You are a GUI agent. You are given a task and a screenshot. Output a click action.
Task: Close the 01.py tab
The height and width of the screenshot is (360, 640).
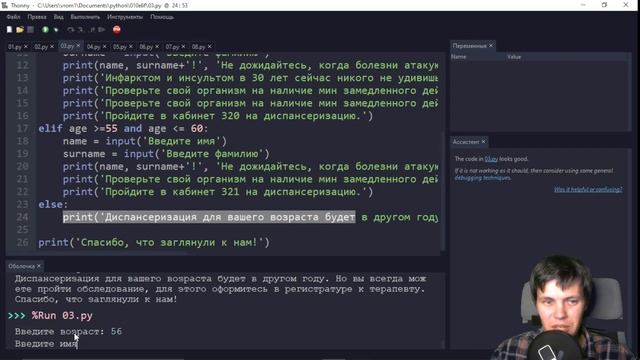tap(26, 47)
